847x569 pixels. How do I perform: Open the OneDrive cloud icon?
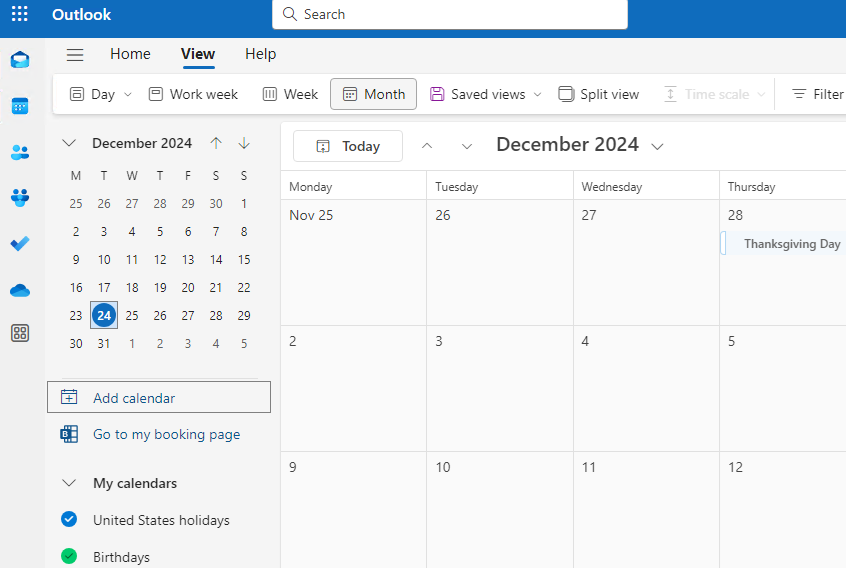tap(20, 290)
